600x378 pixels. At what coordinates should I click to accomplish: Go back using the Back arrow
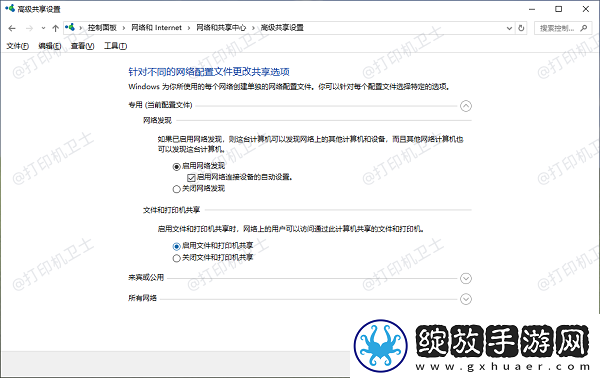[12, 28]
